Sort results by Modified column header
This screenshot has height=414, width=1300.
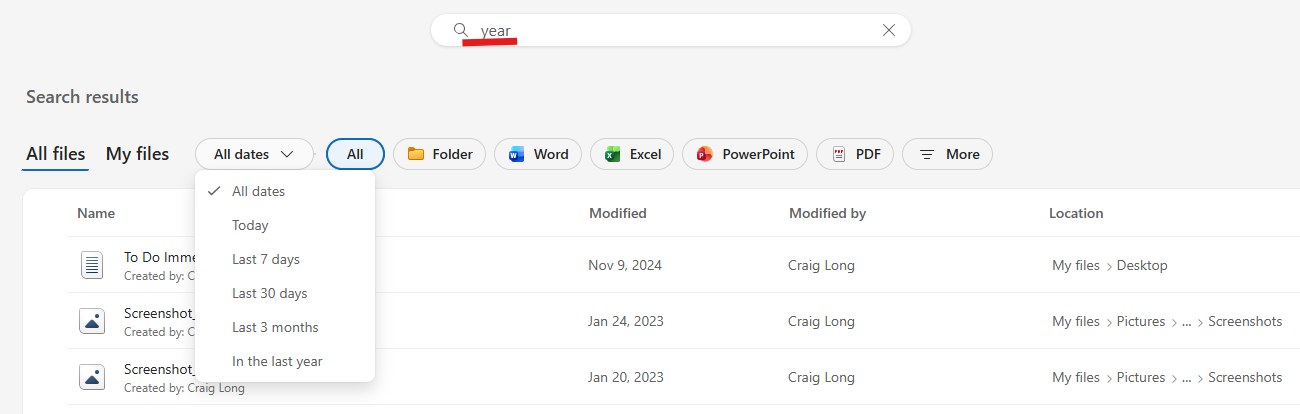(x=618, y=213)
